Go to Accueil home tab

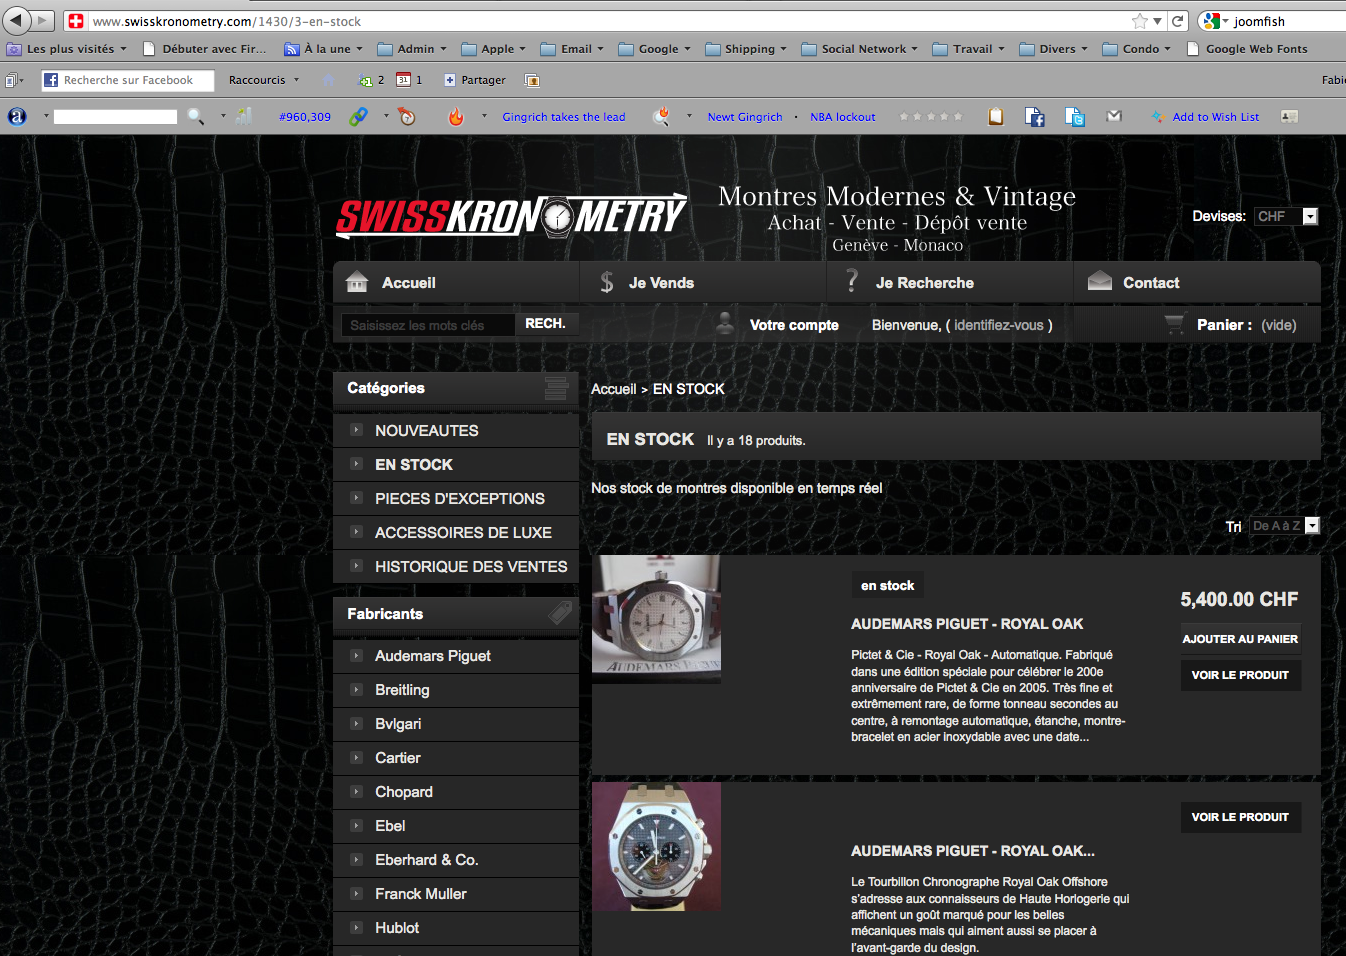(x=456, y=282)
